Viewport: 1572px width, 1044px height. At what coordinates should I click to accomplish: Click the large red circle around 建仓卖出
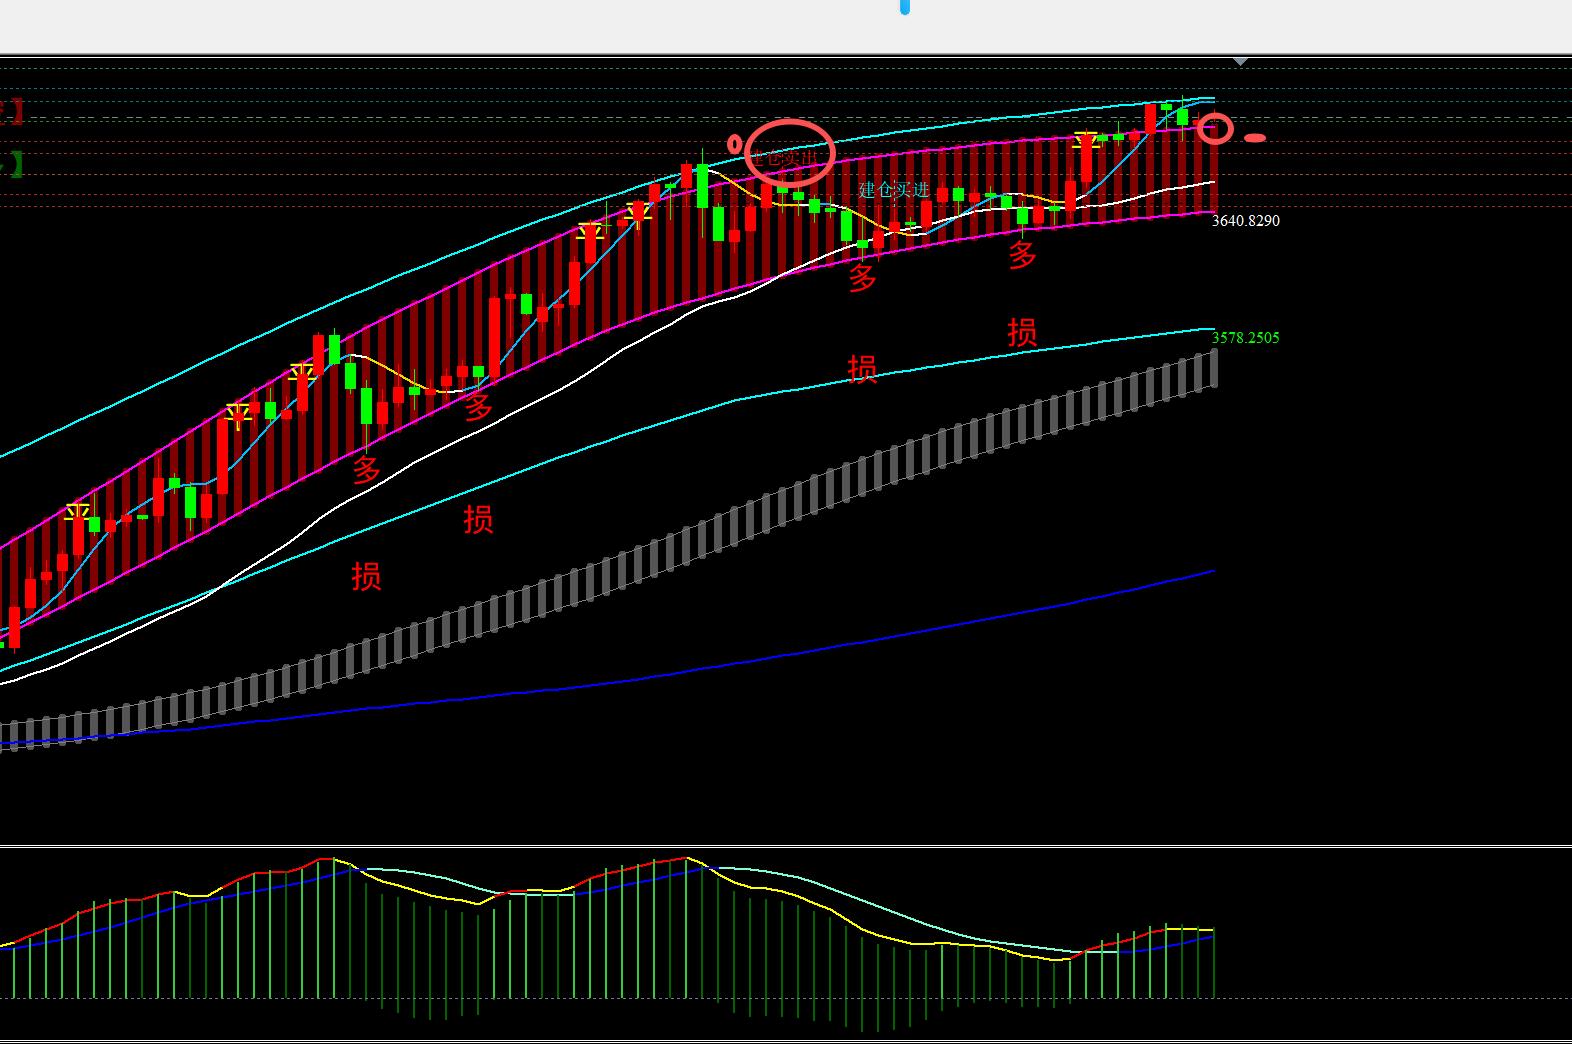[x=789, y=152]
